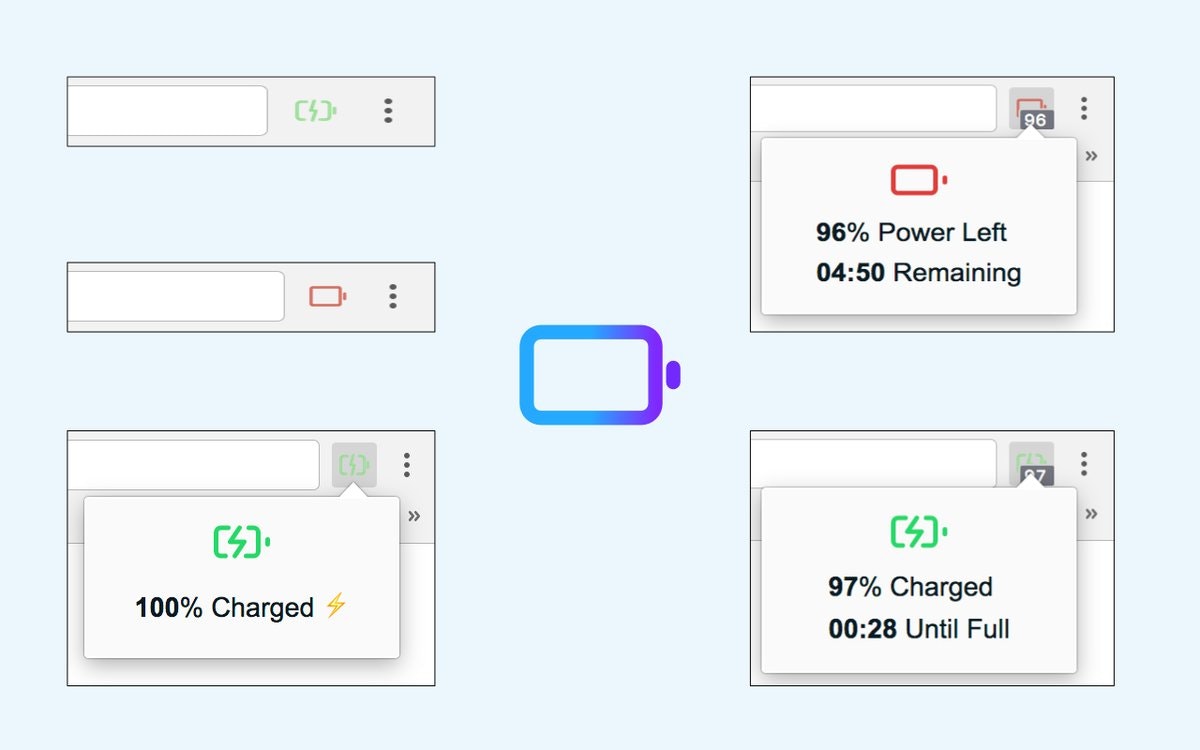Open the extension icon with 97 badge
Viewport: 1200px width, 750px height.
1033,463
